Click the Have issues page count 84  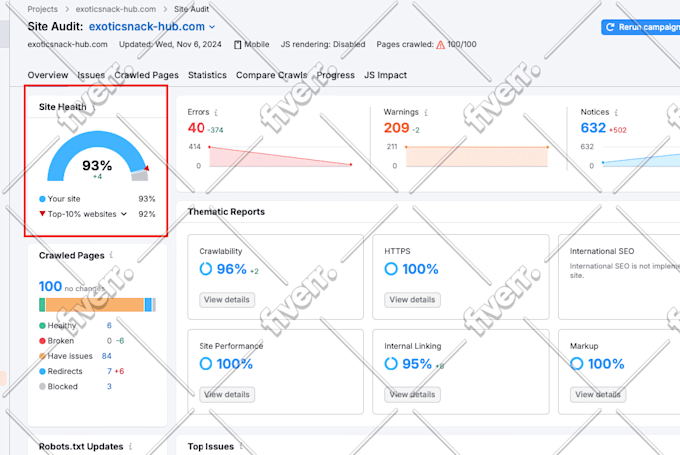(107, 356)
